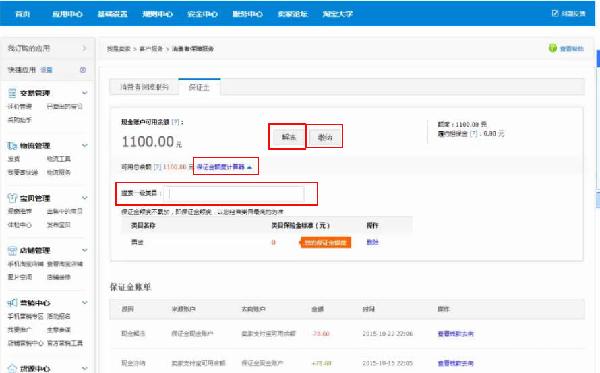Screen dimensions: 600x373
Task: Click the 删除 link in category row
Action: (372, 242)
